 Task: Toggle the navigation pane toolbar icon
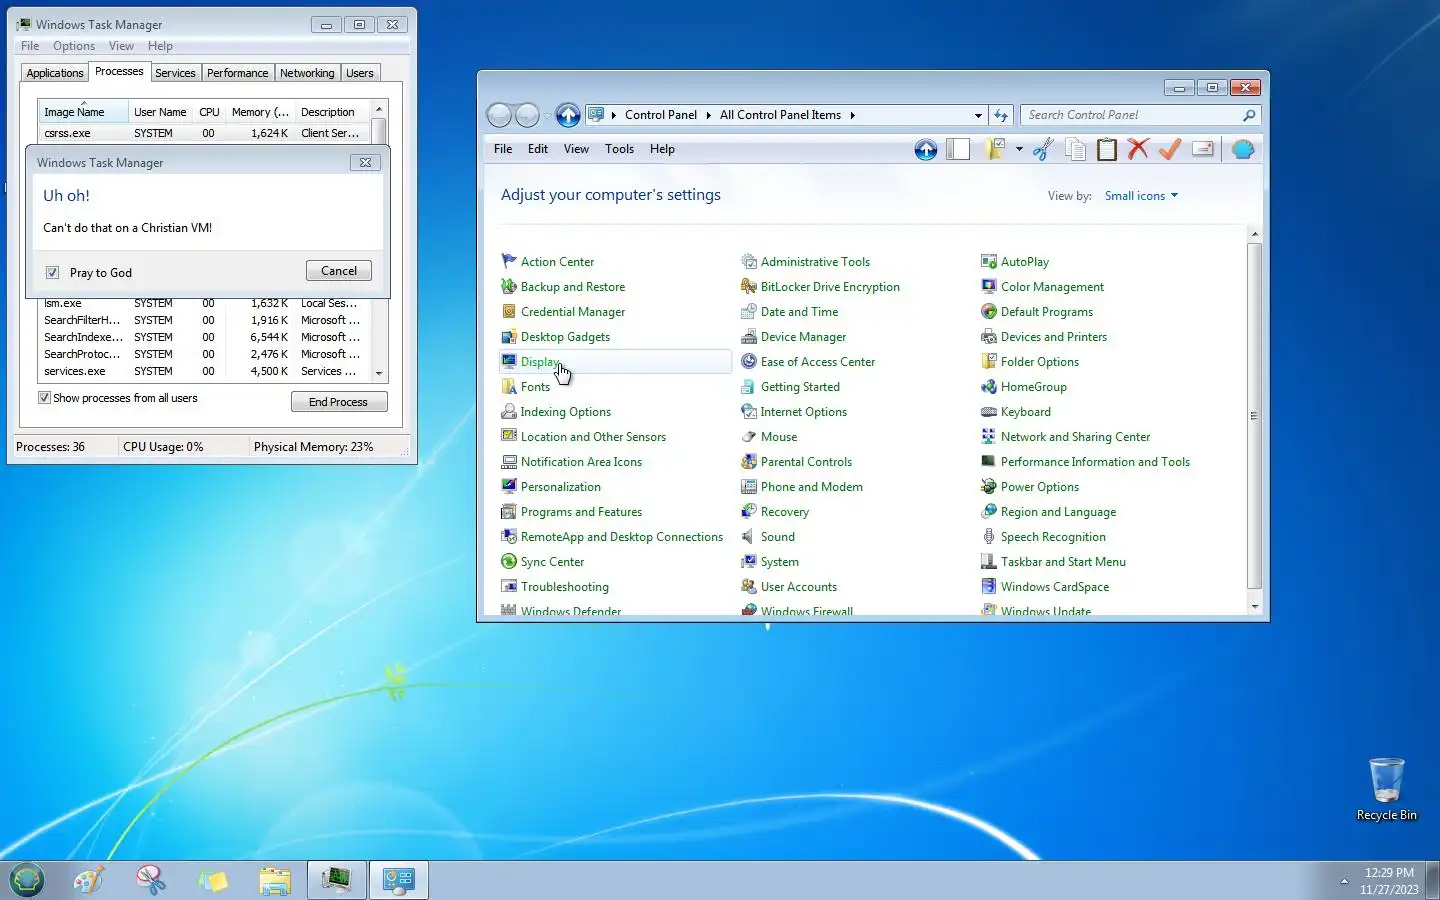[958, 150]
